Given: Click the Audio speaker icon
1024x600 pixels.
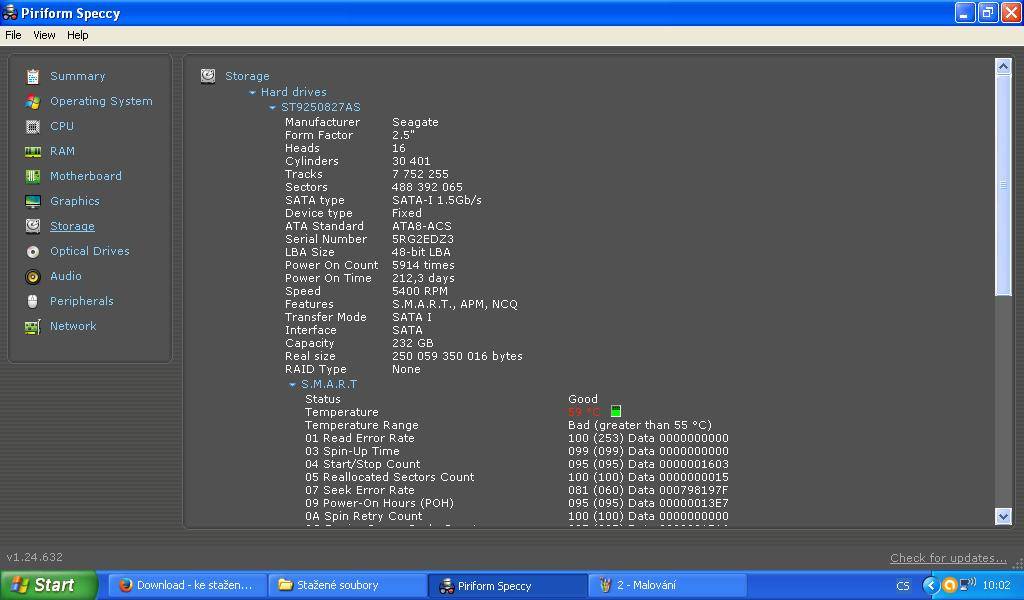Looking at the screenshot, I should click(x=33, y=277).
